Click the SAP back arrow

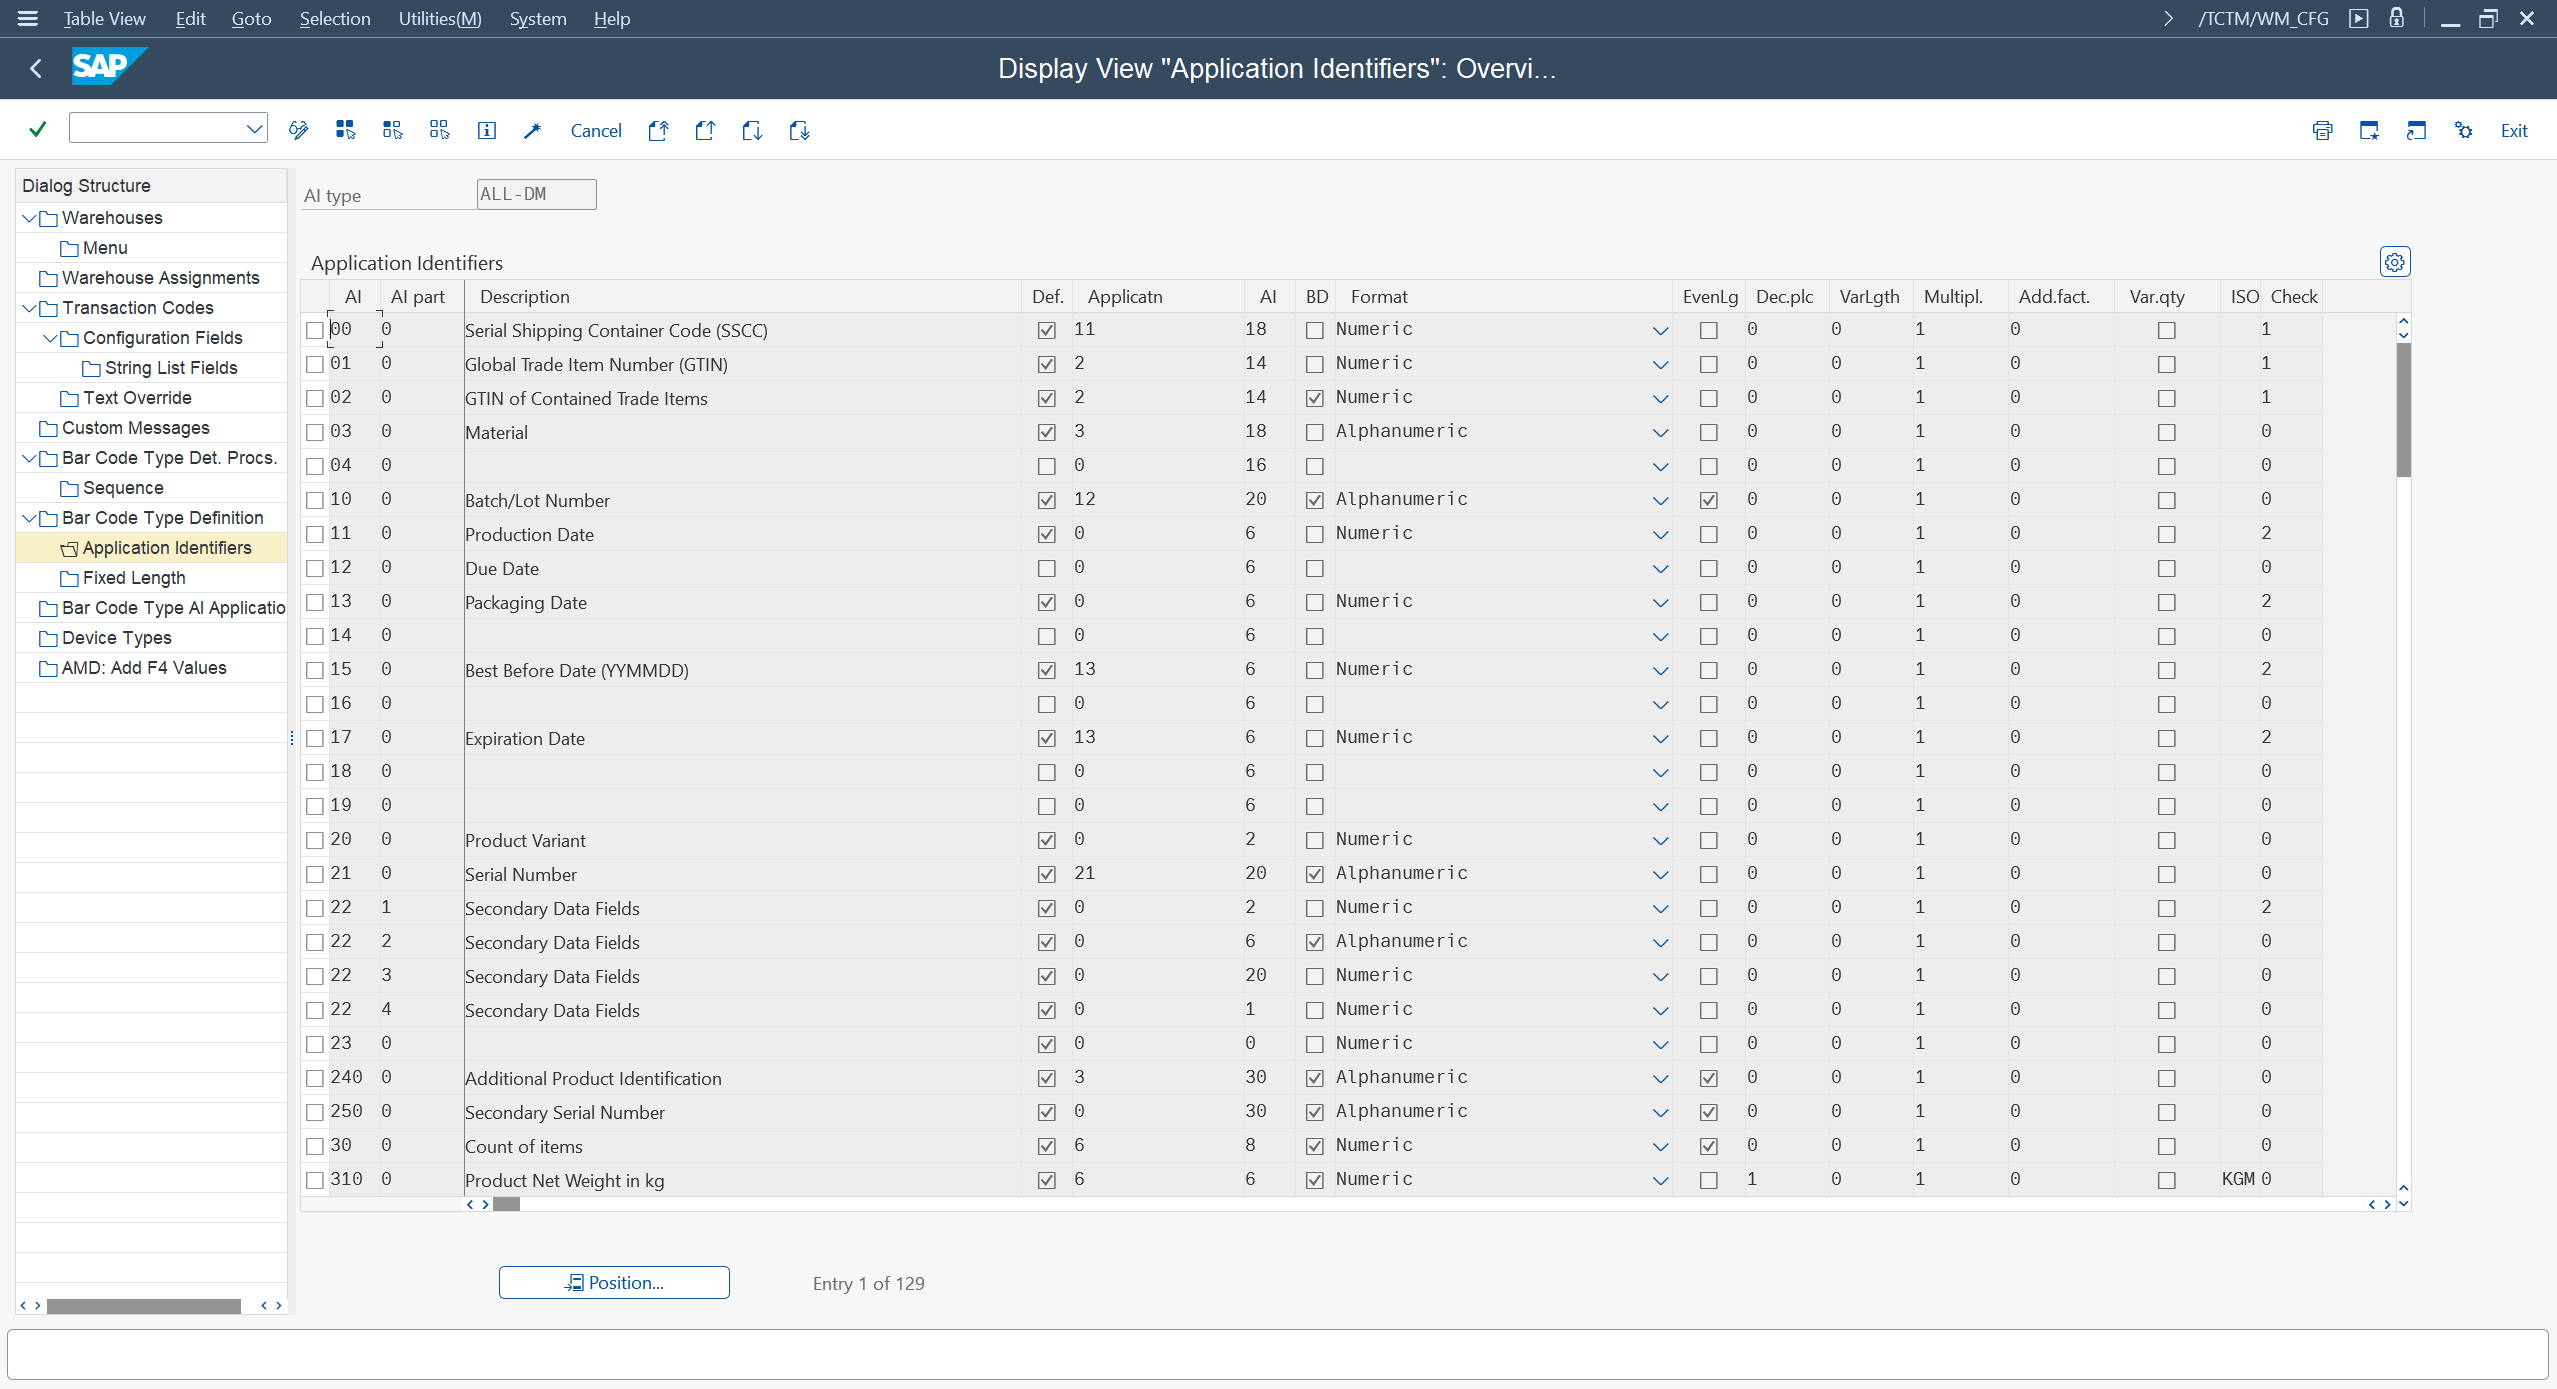point(36,68)
